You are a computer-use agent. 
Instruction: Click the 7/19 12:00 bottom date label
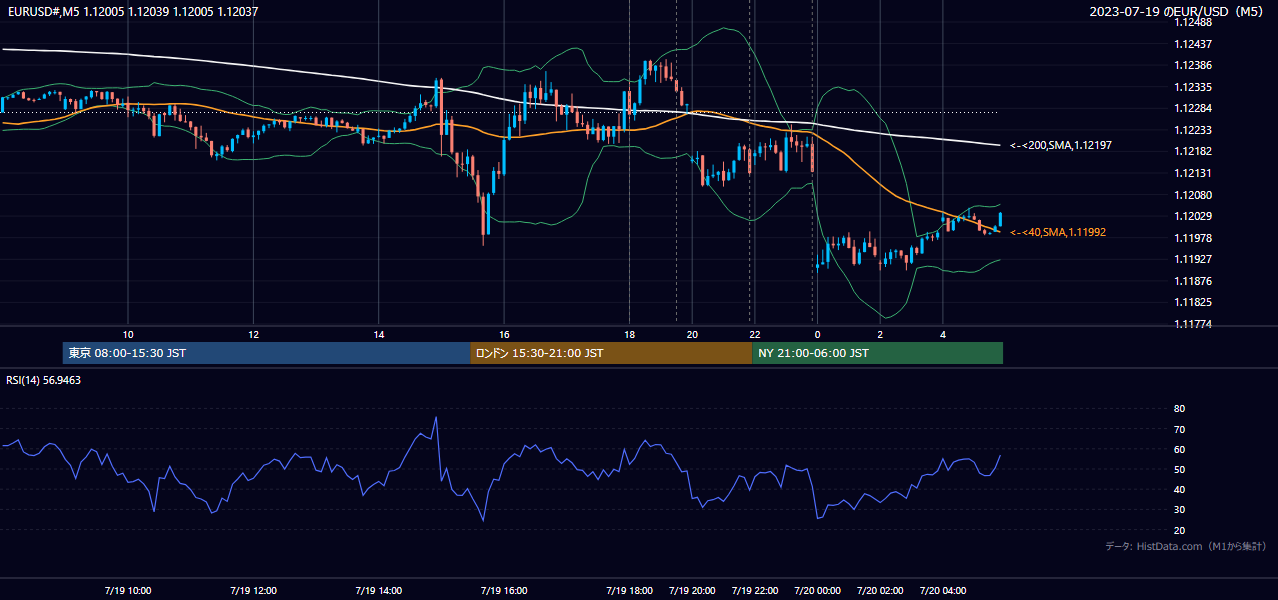253,591
